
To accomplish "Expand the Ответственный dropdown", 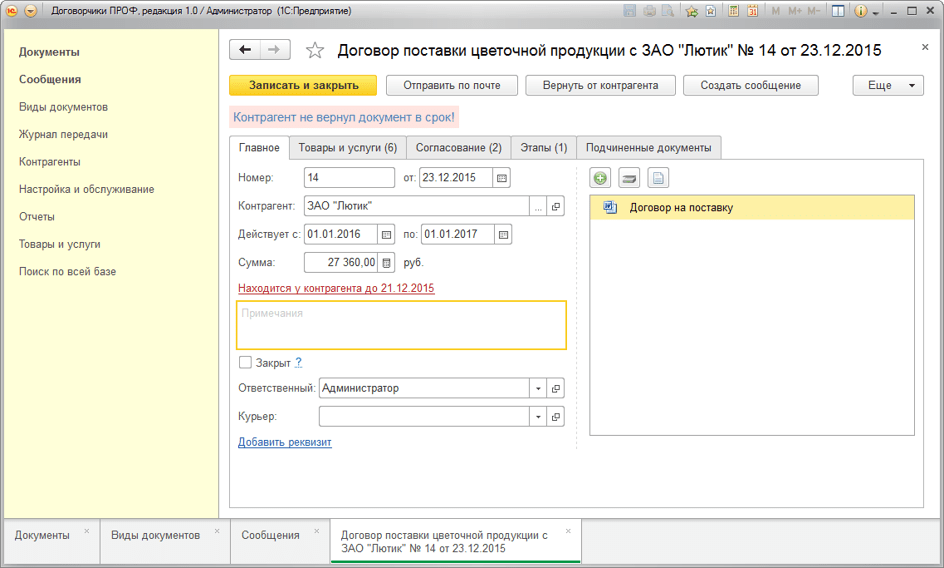I will [x=539, y=388].
